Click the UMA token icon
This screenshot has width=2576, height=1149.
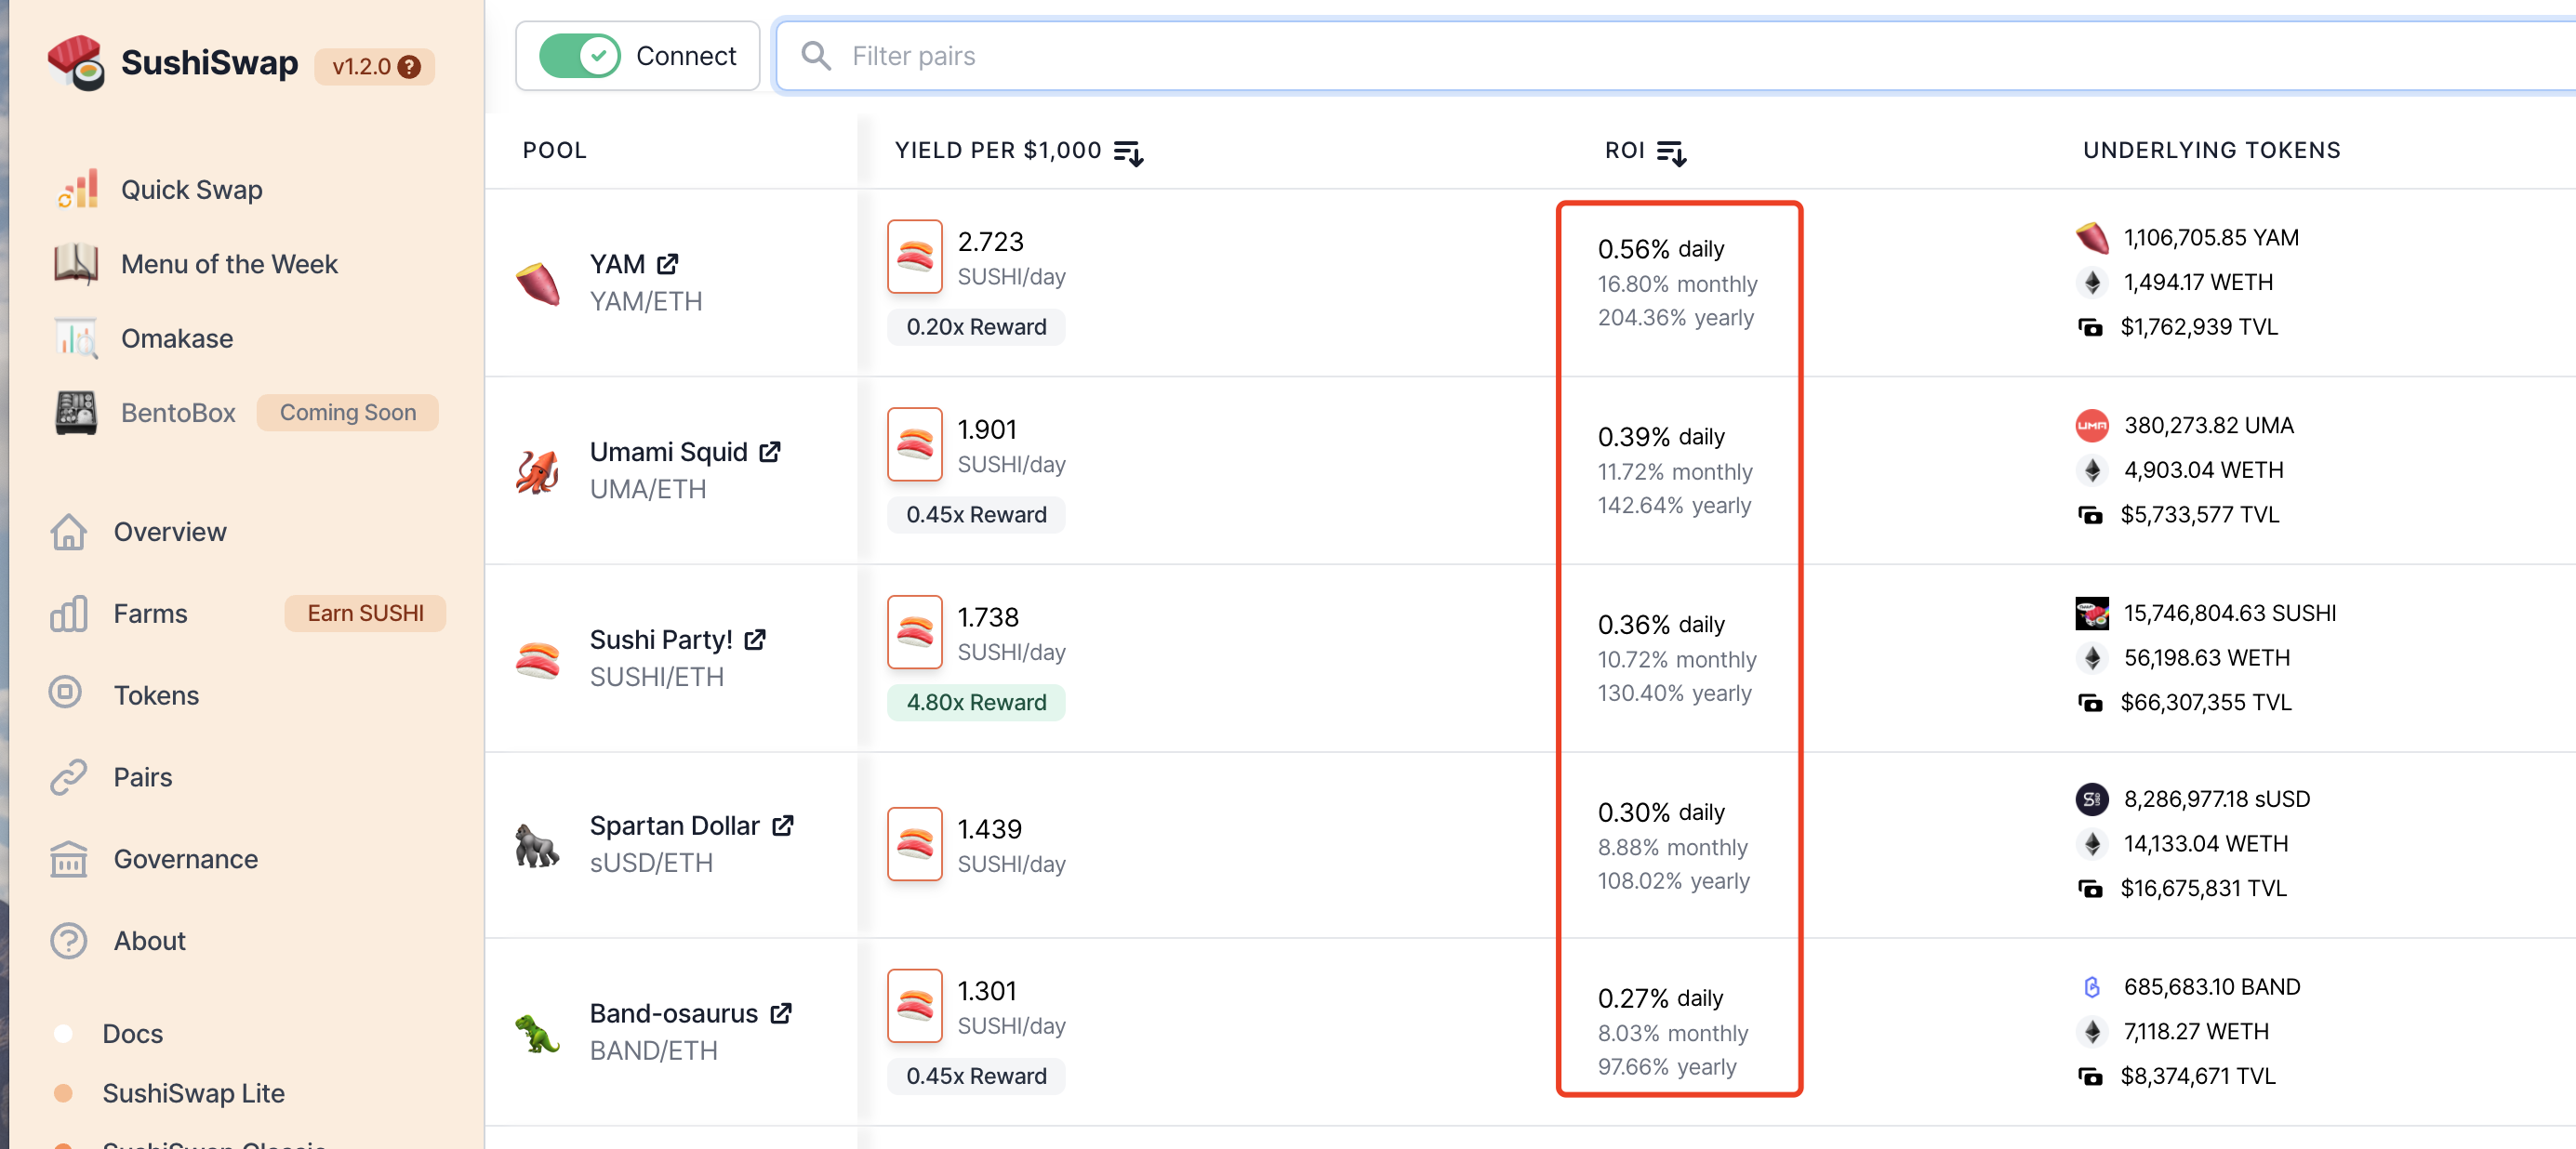[x=2092, y=426]
